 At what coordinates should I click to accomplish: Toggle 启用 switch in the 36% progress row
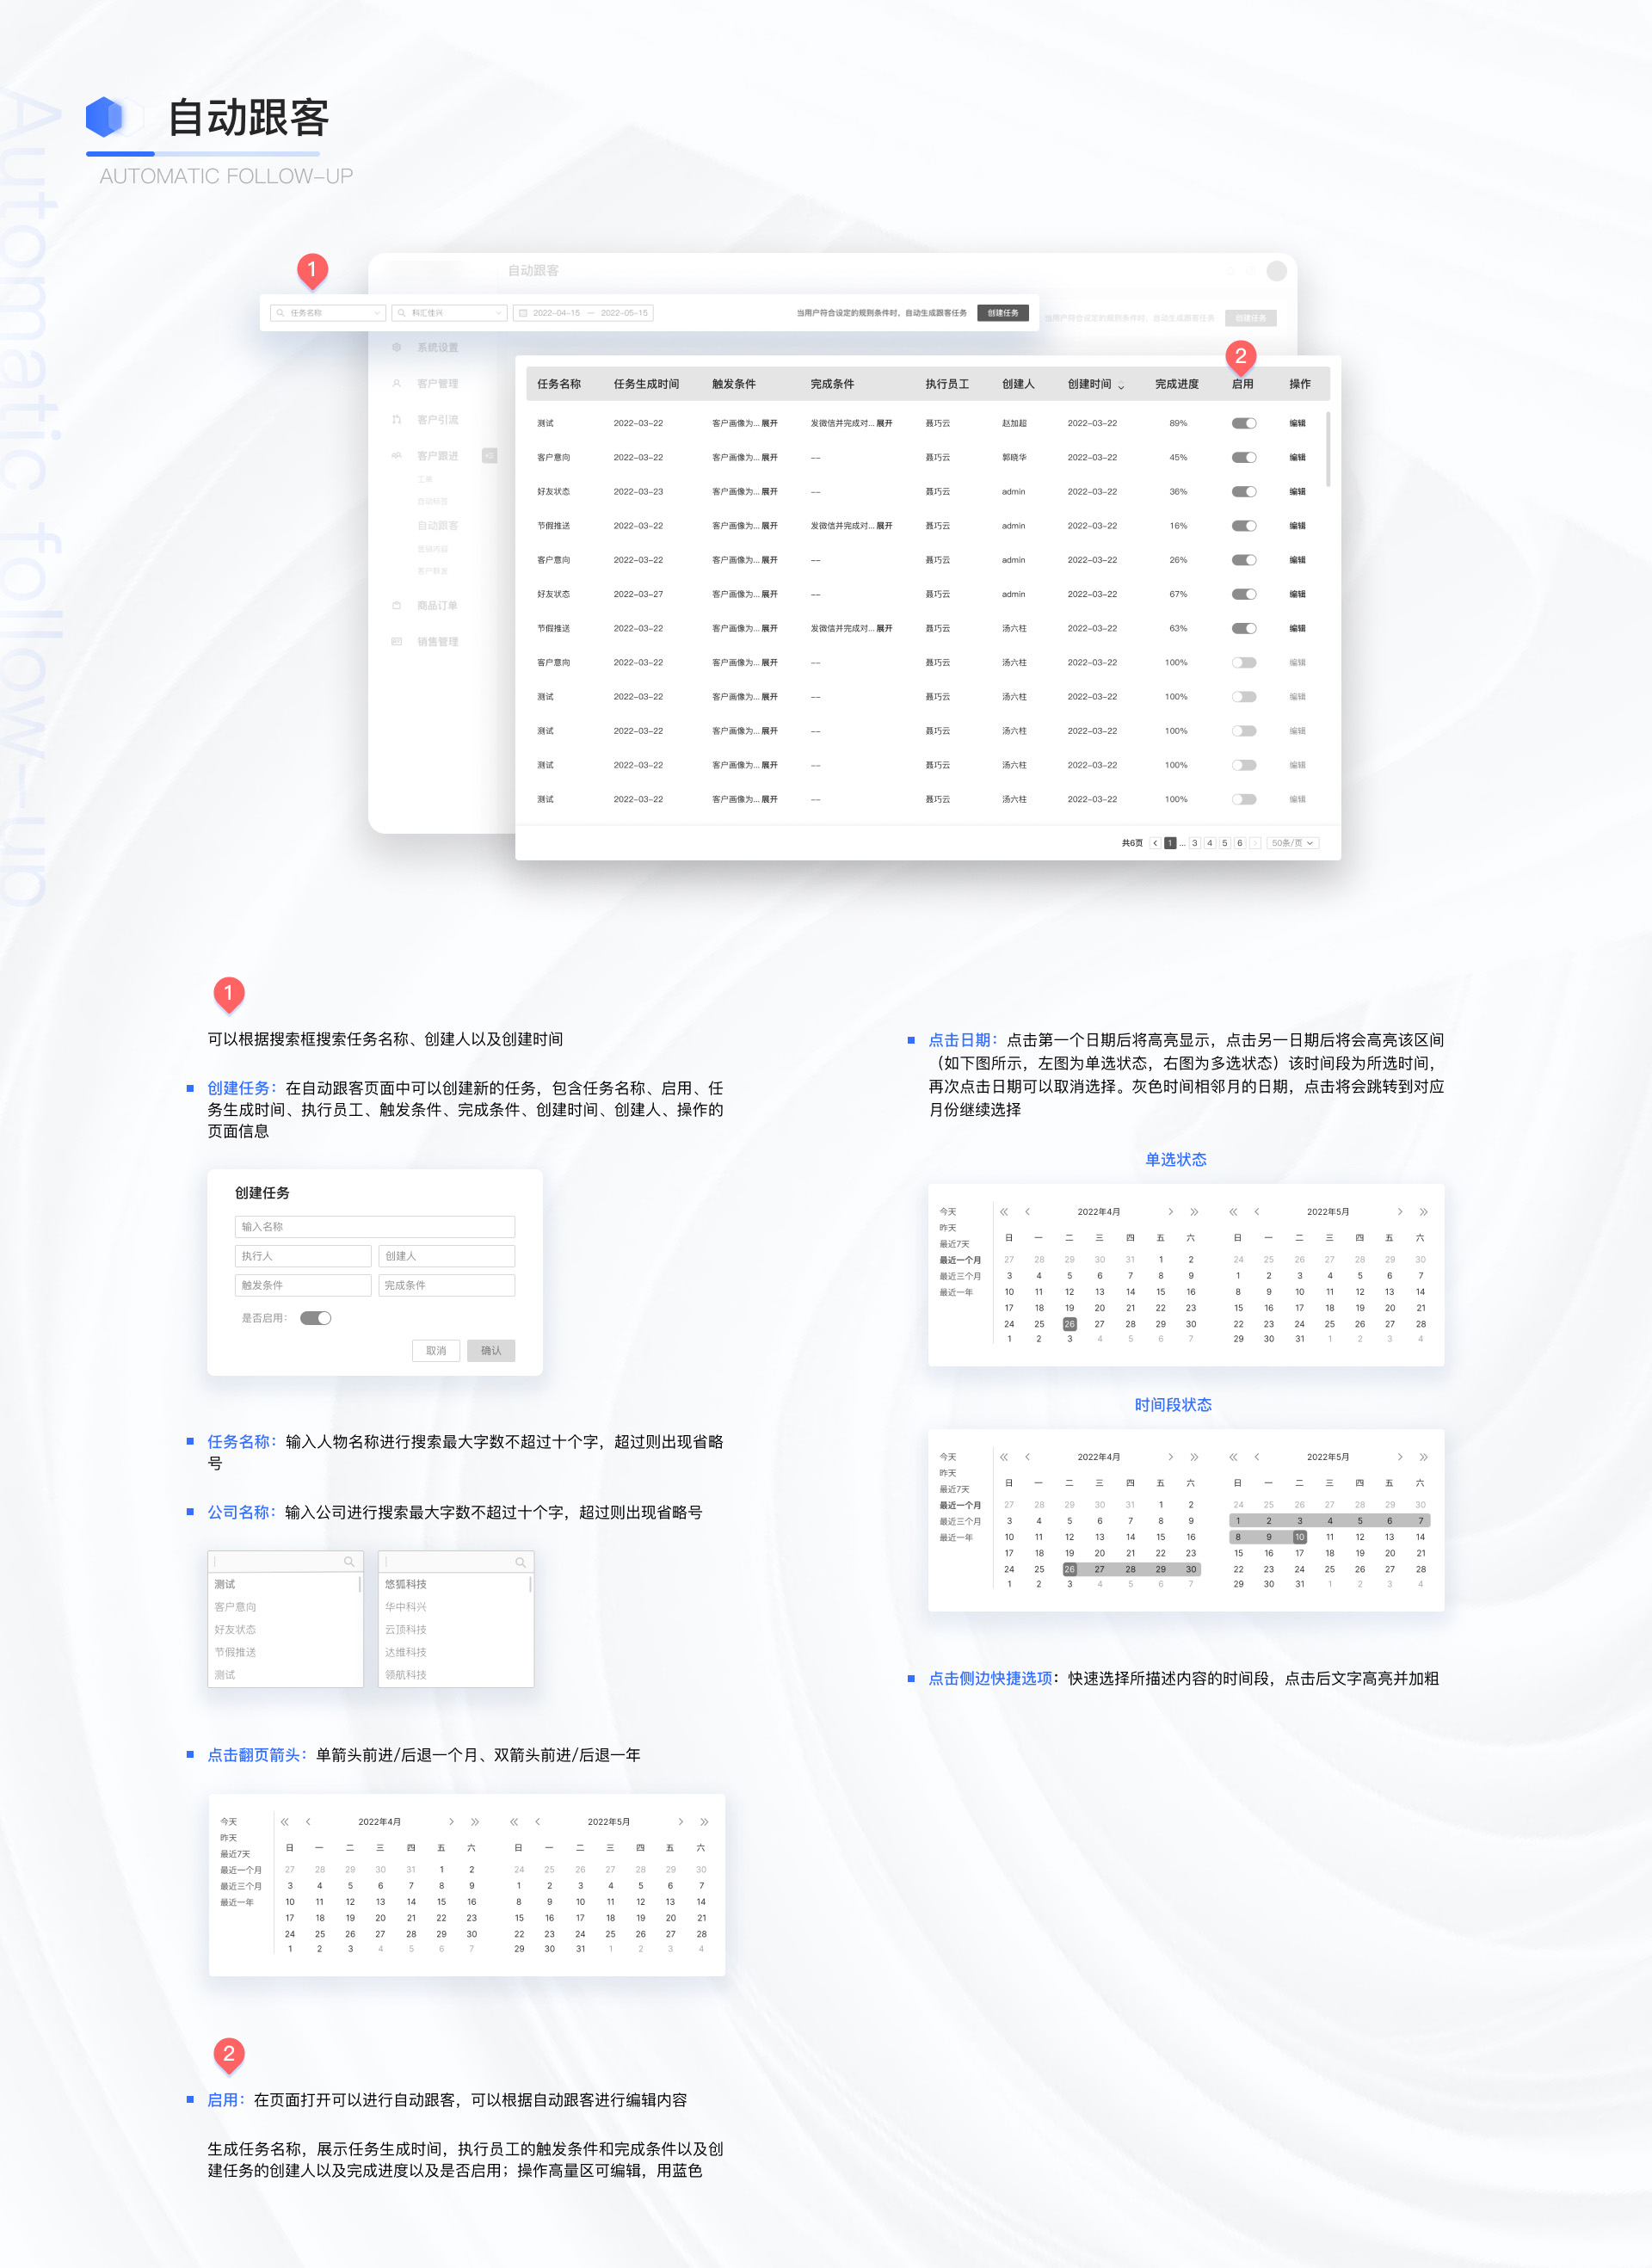(x=1244, y=491)
